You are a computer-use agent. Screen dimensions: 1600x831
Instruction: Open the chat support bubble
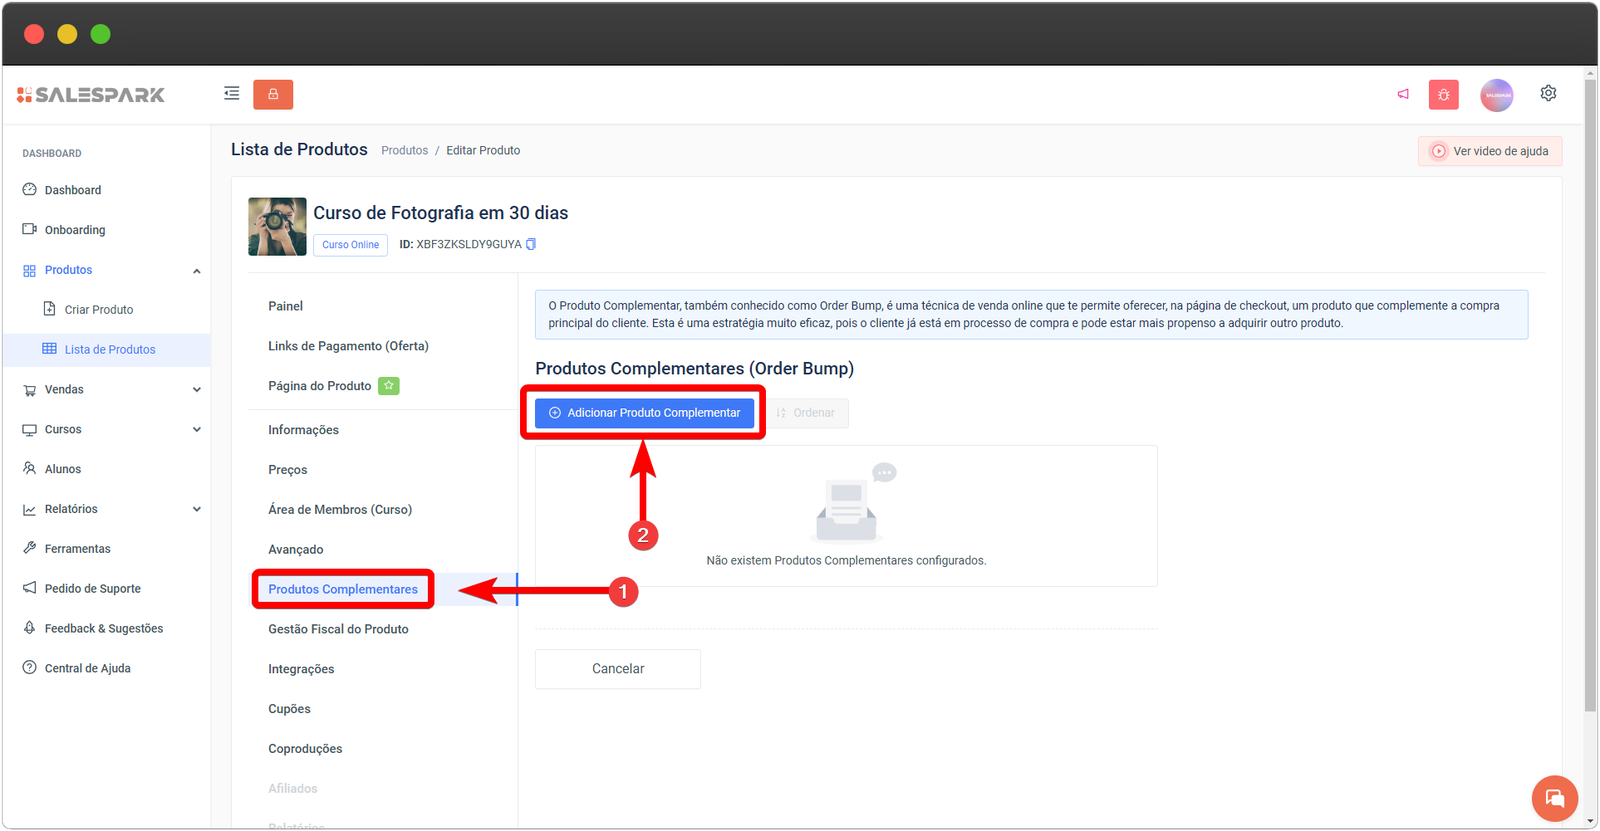(1554, 798)
